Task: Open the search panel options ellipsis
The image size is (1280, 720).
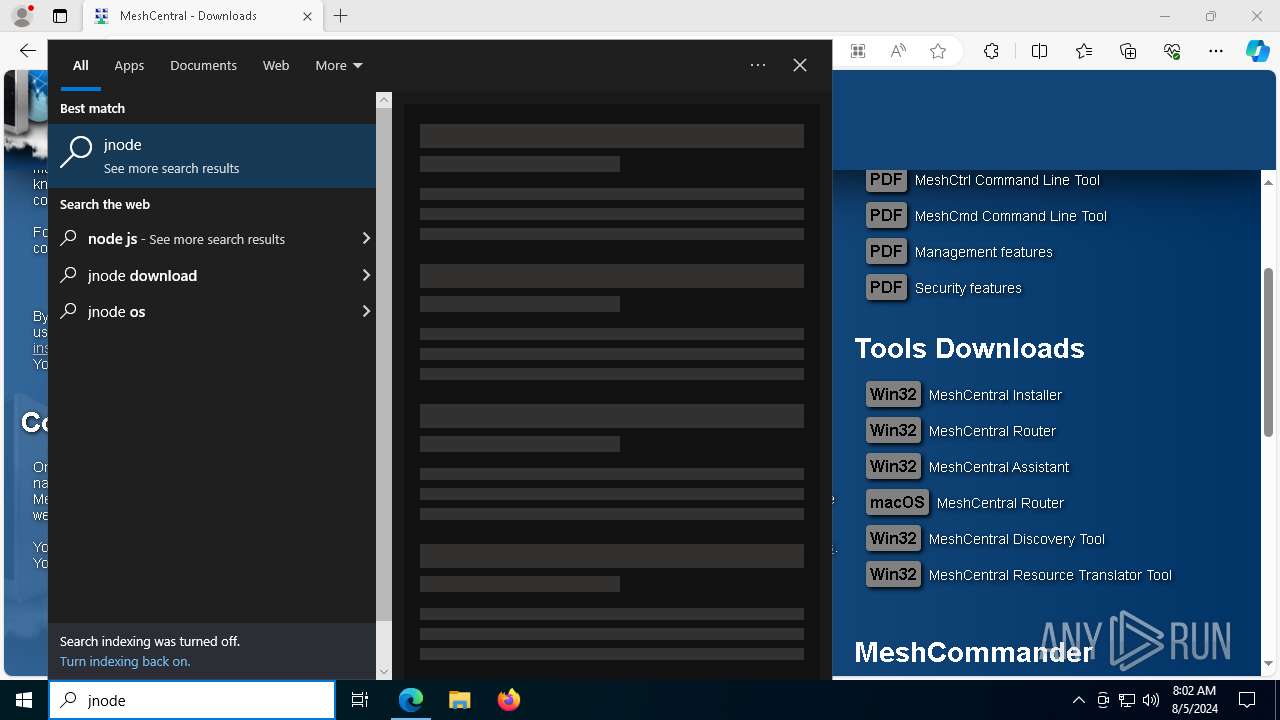Action: (758, 65)
